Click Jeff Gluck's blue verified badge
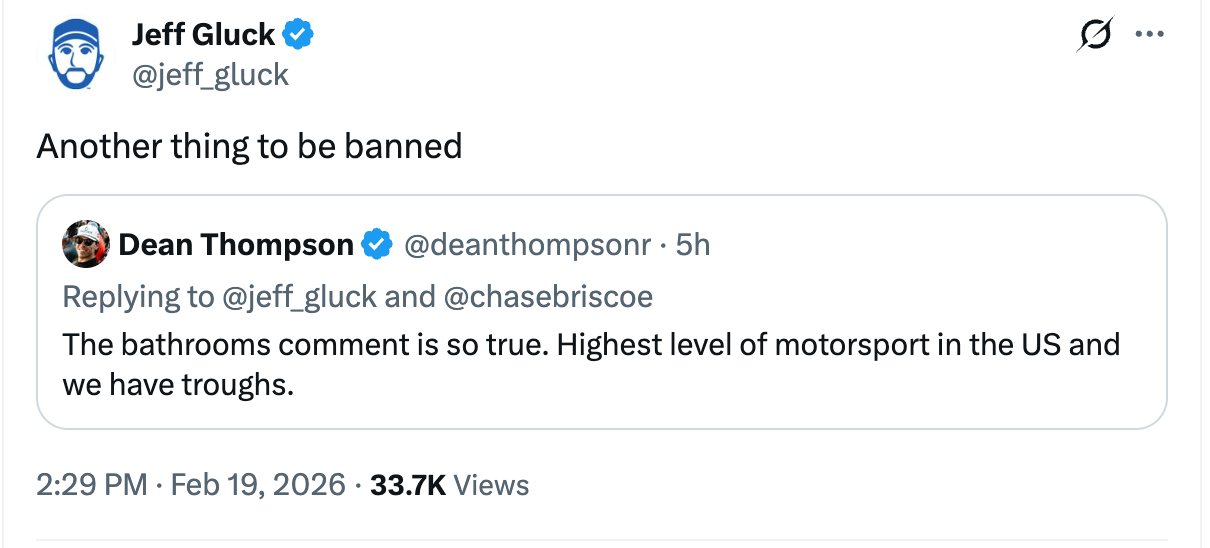1210x548 pixels. [298, 35]
